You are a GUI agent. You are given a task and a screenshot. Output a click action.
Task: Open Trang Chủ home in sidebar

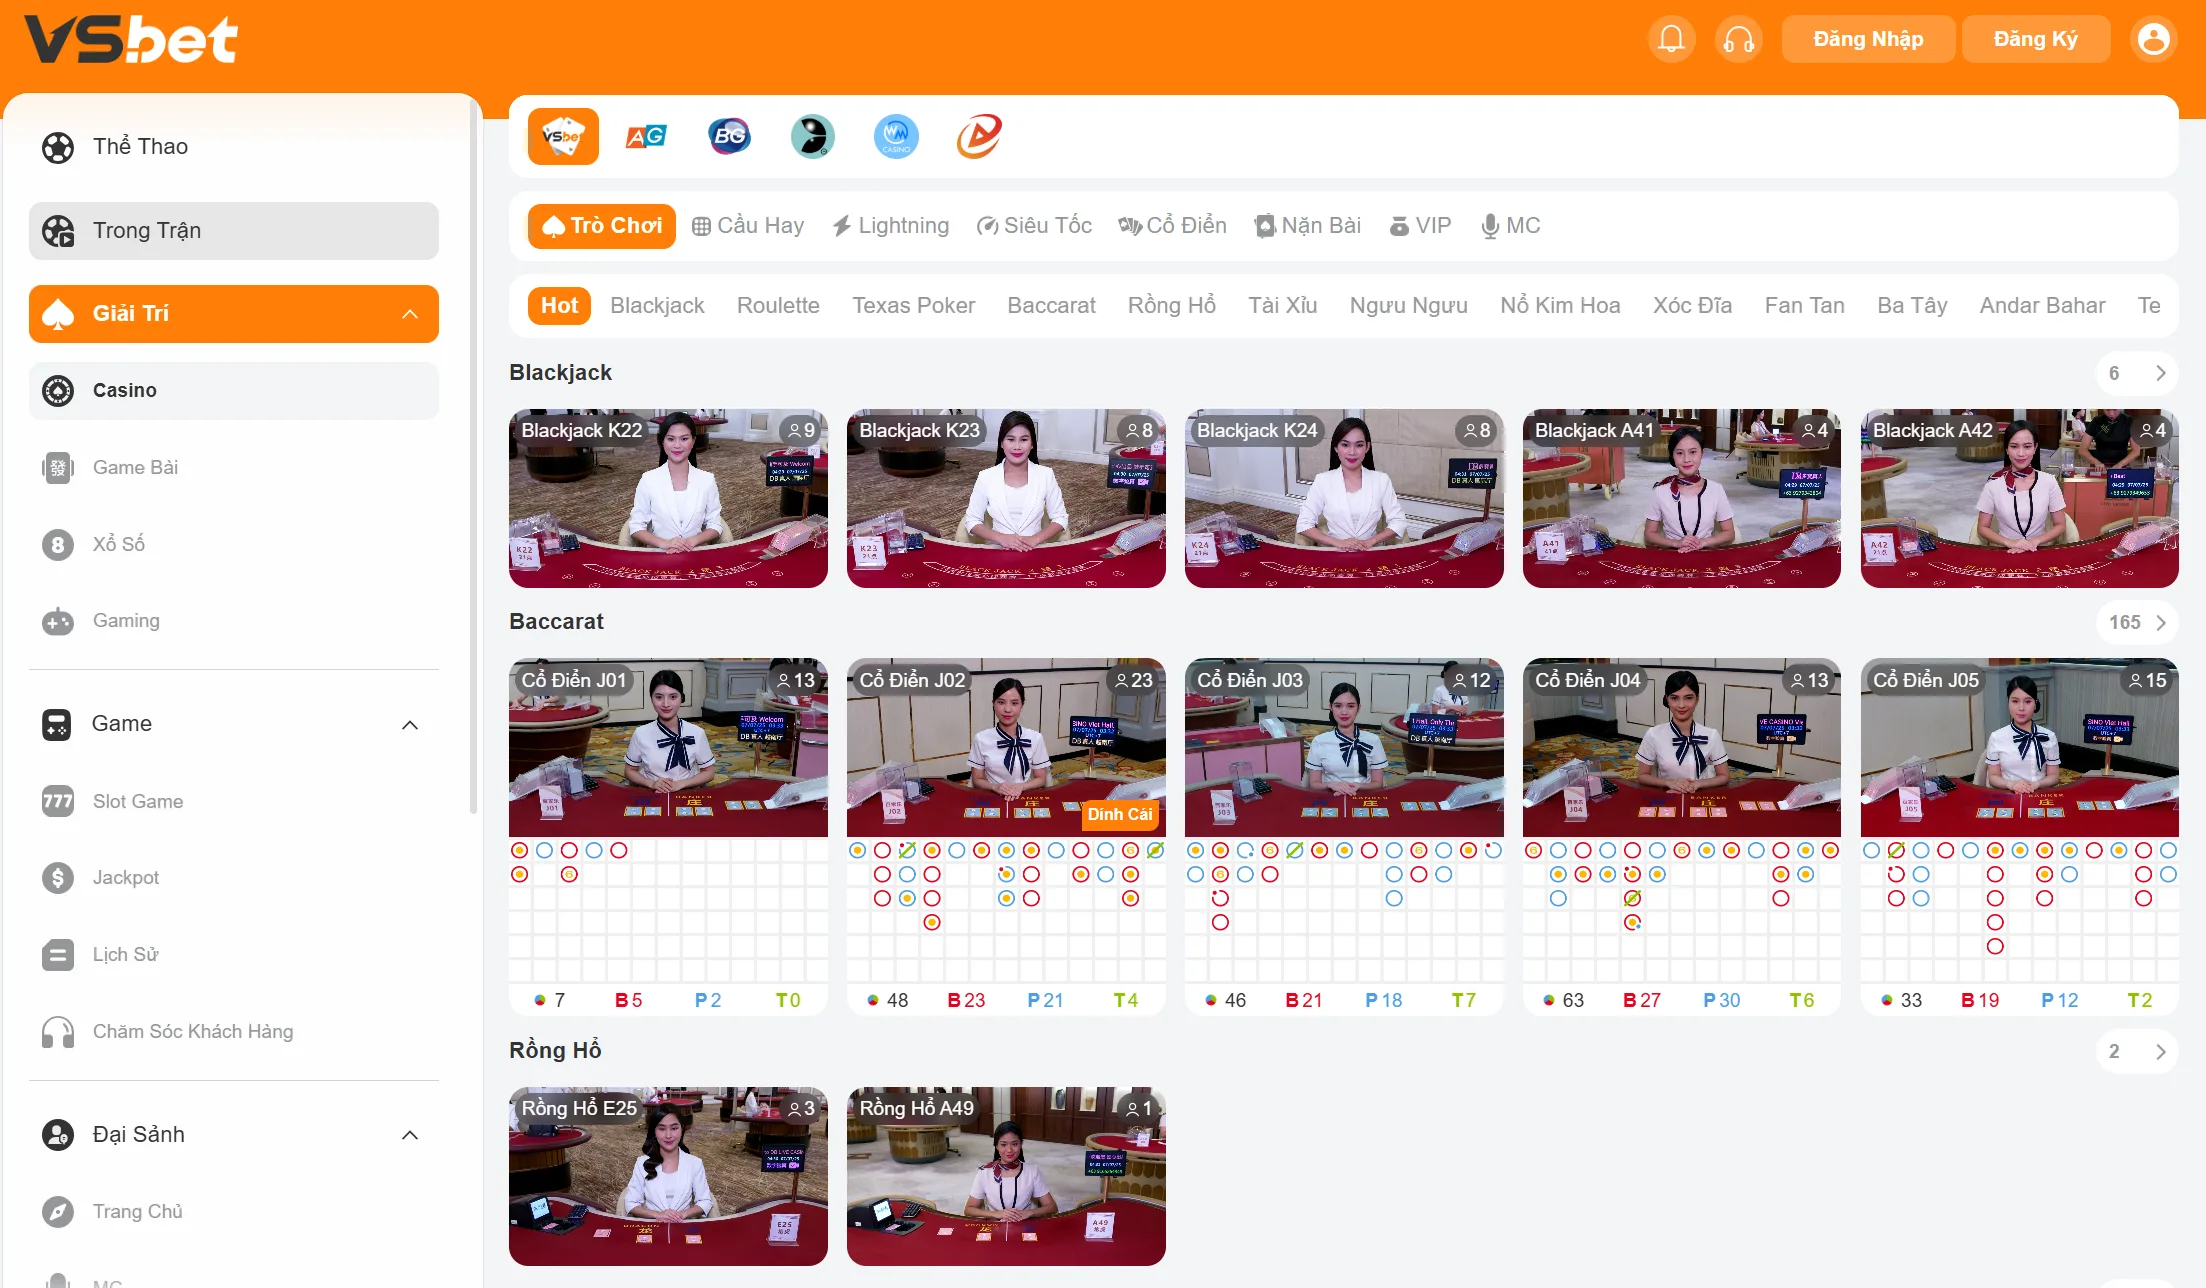pyautogui.click(x=234, y=1212)
